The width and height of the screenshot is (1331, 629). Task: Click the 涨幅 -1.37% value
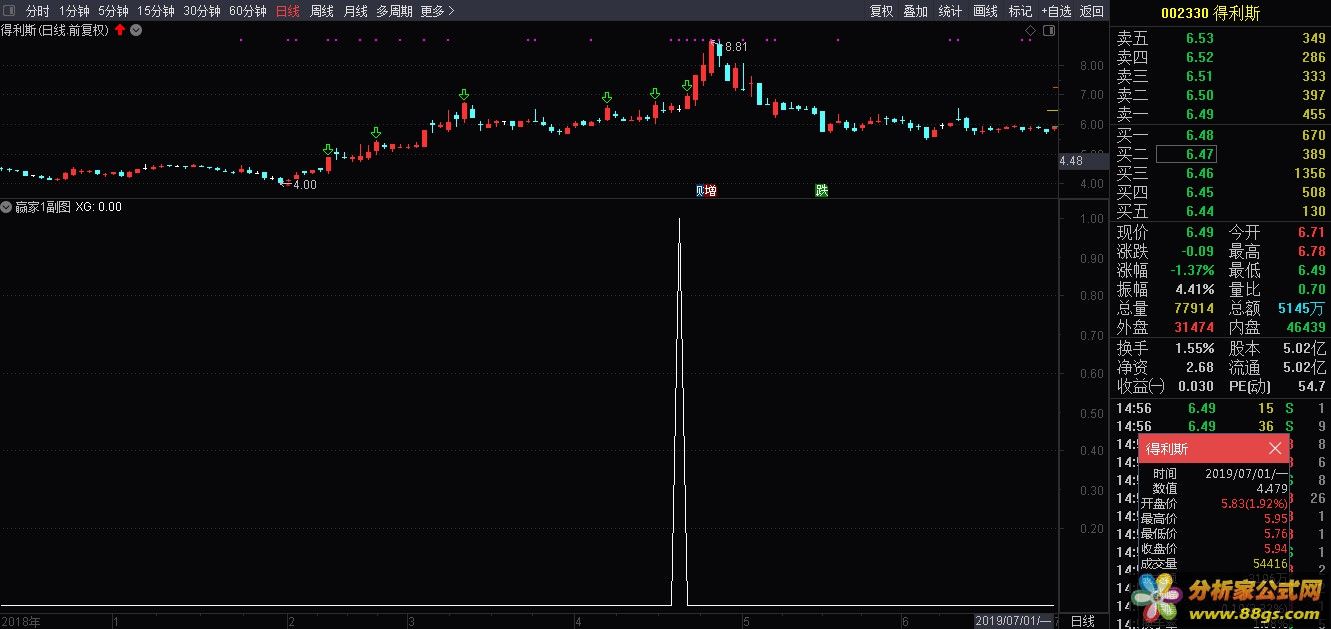coord(1193,270)
